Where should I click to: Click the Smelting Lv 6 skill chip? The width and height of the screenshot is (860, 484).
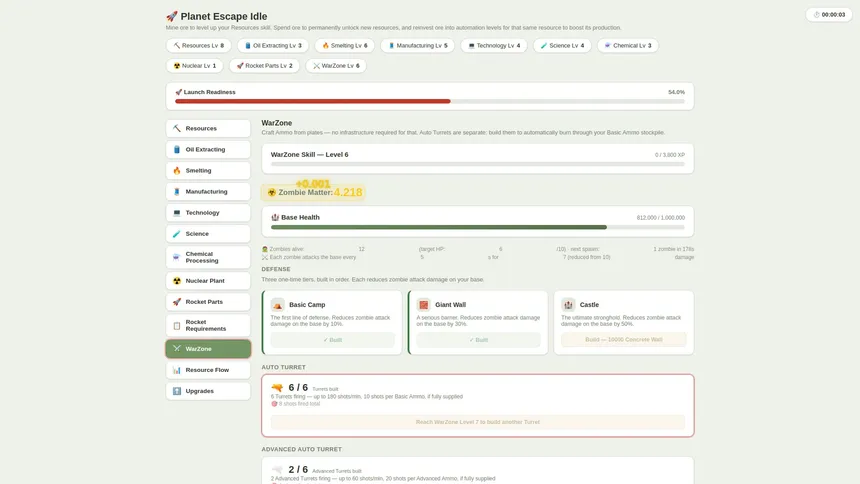345,46
